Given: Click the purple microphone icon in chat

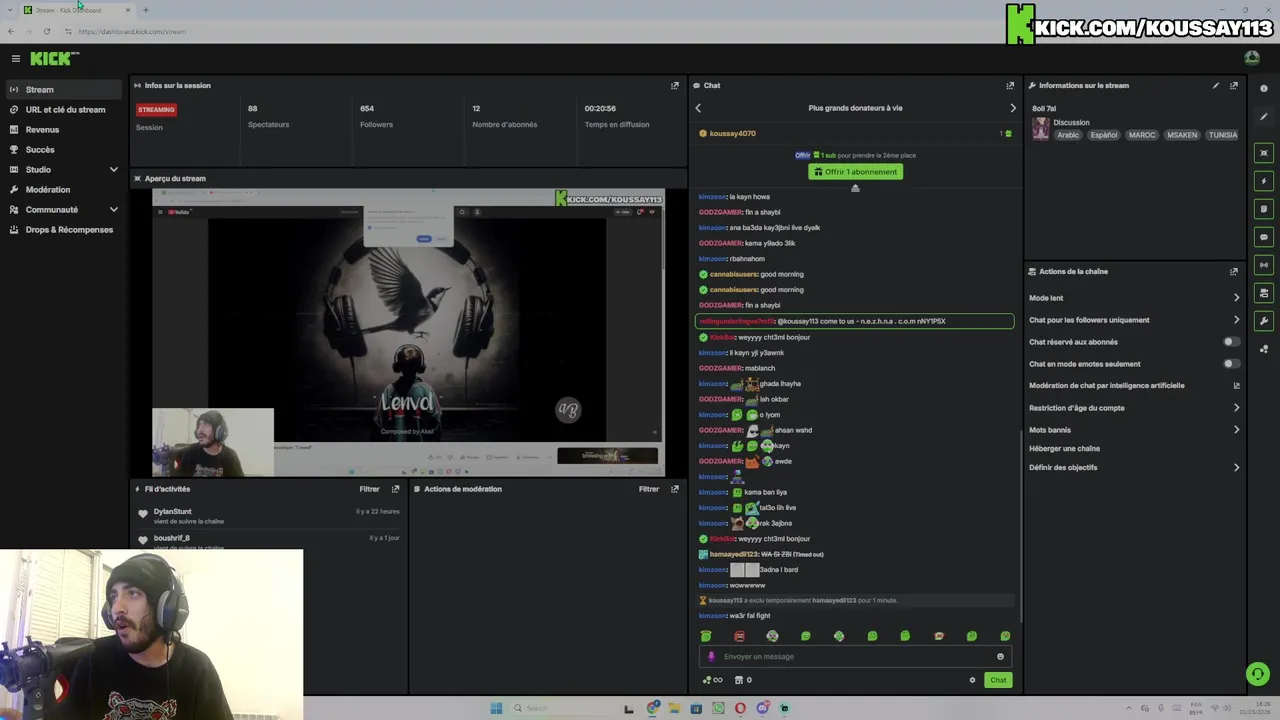Looking at the screenshot, I should pyautogui.click(x=711, y=657).
